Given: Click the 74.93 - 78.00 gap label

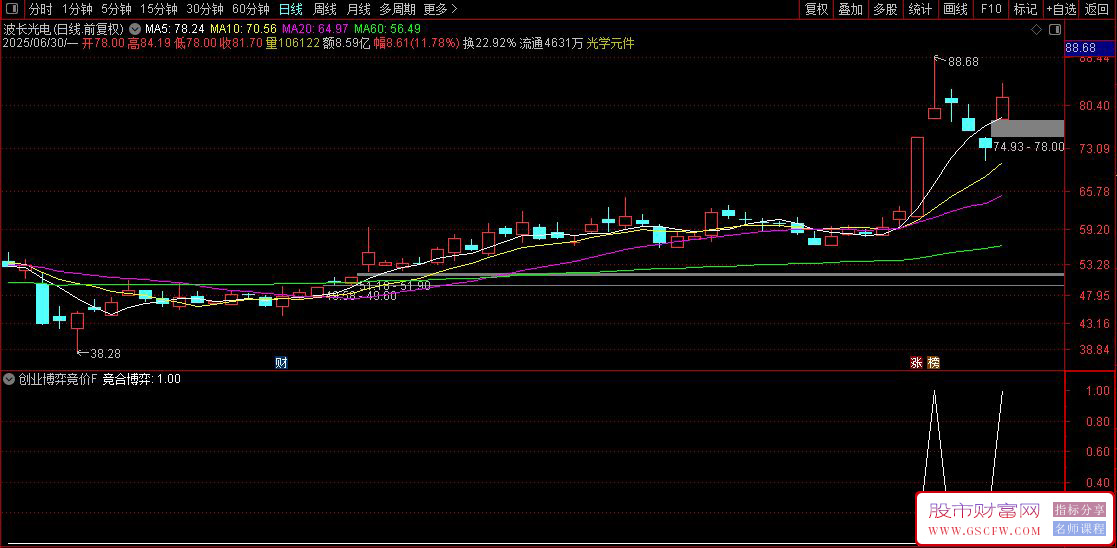Looking at the screenshot, I should click(1029, 146).
